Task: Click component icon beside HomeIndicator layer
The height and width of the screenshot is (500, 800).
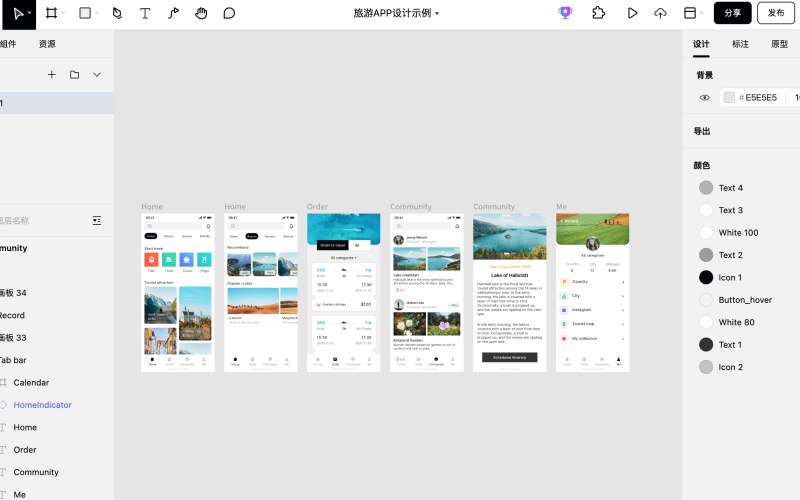Action: 3,405
